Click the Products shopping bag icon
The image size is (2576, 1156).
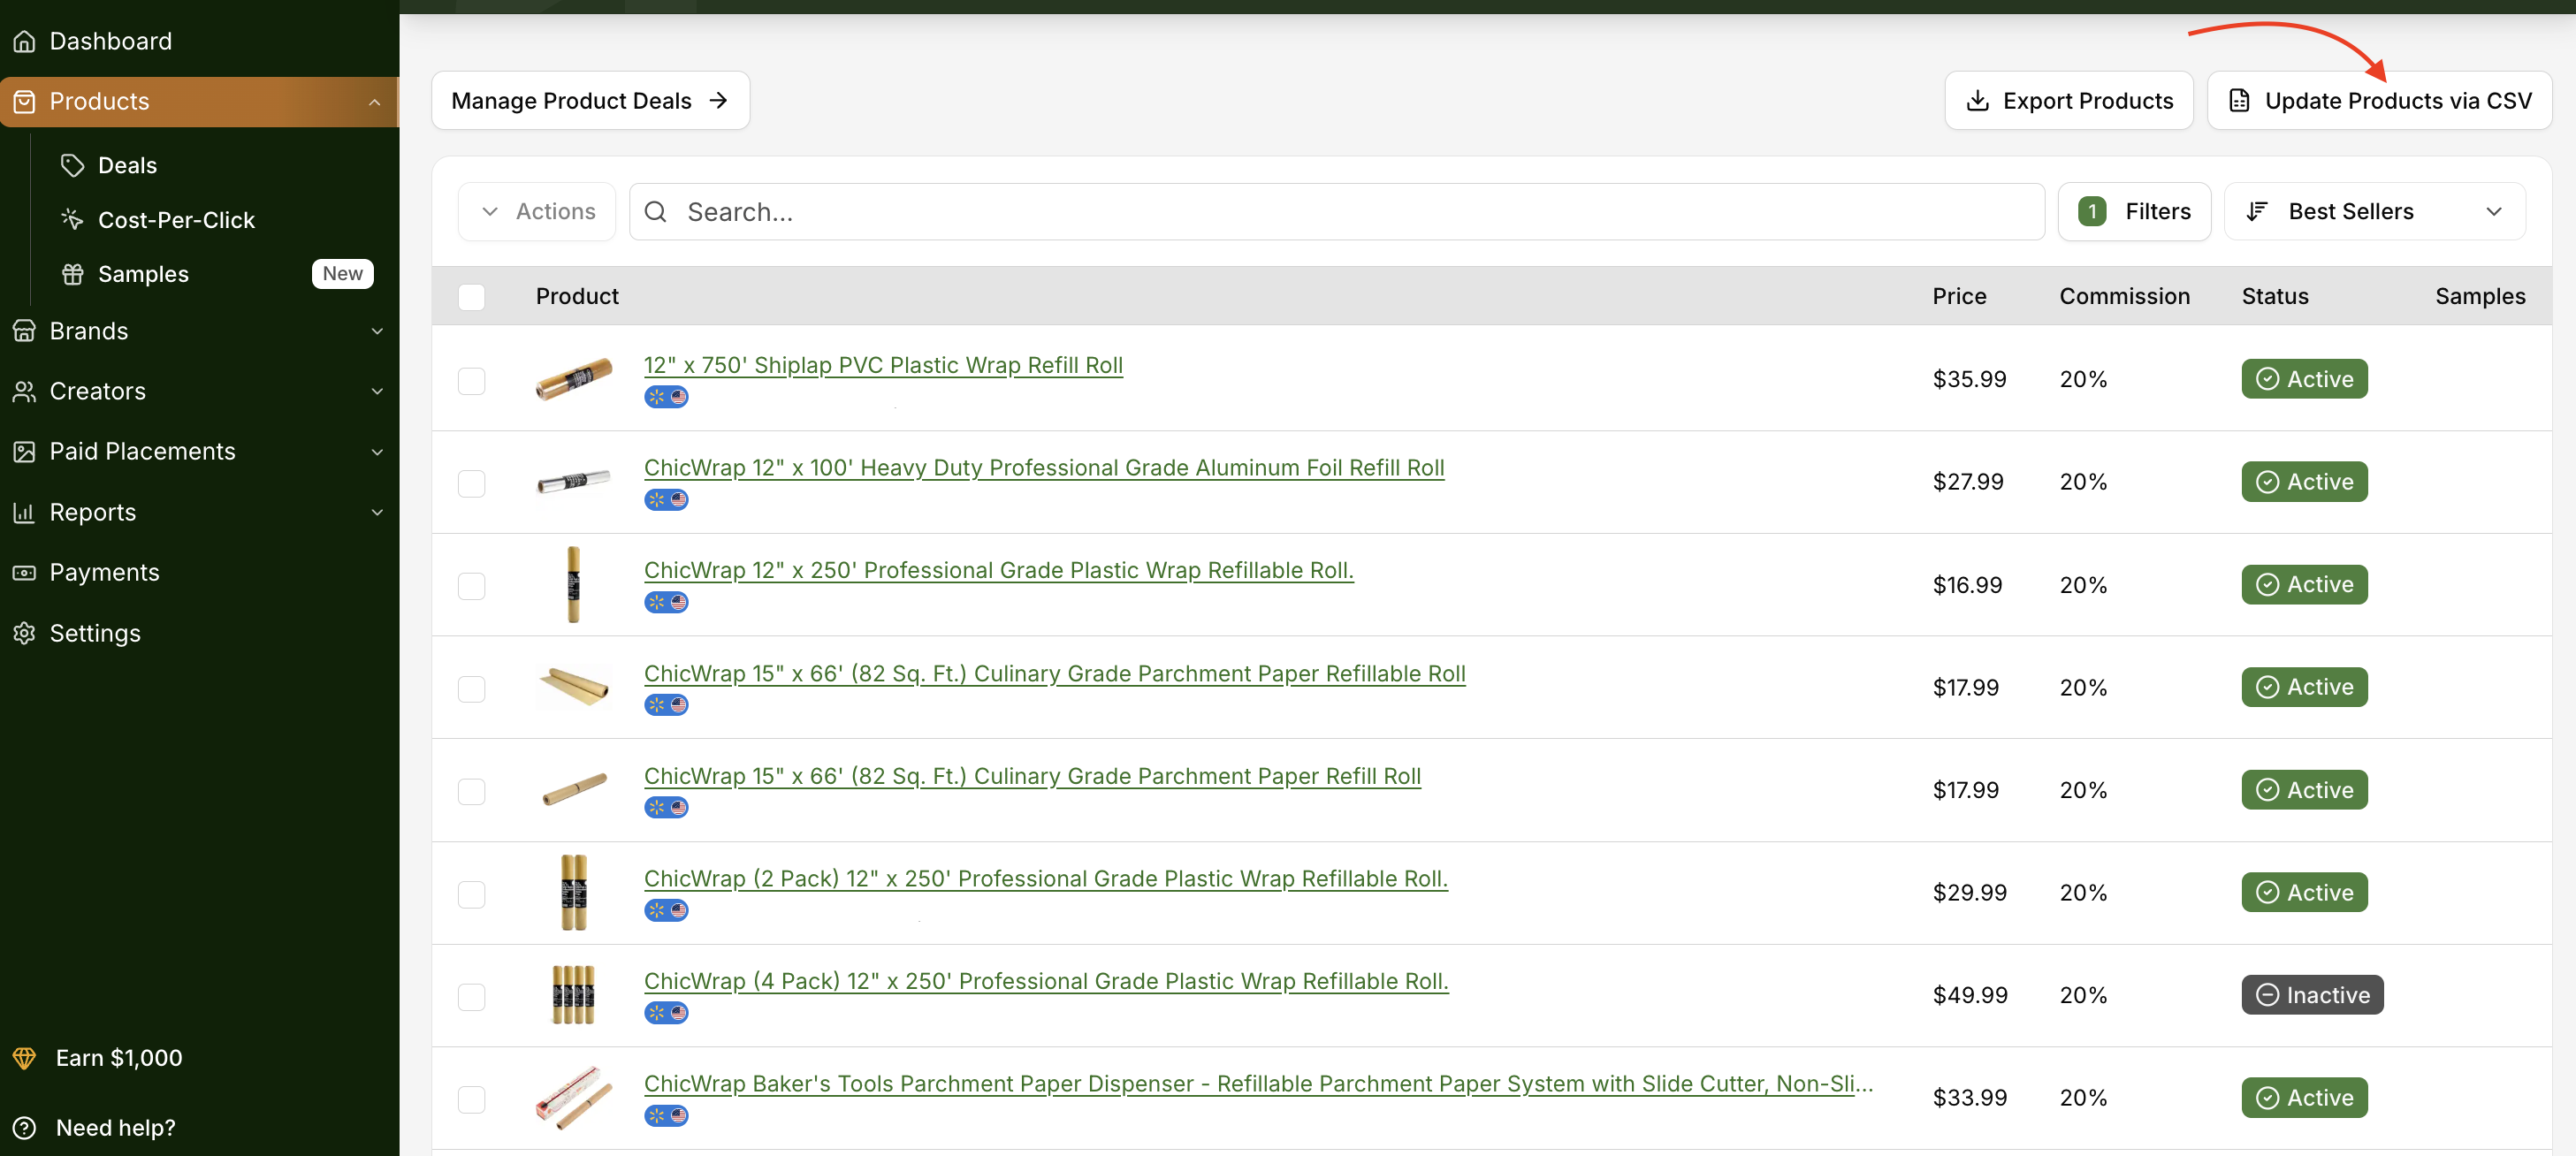tap(24, 101)
